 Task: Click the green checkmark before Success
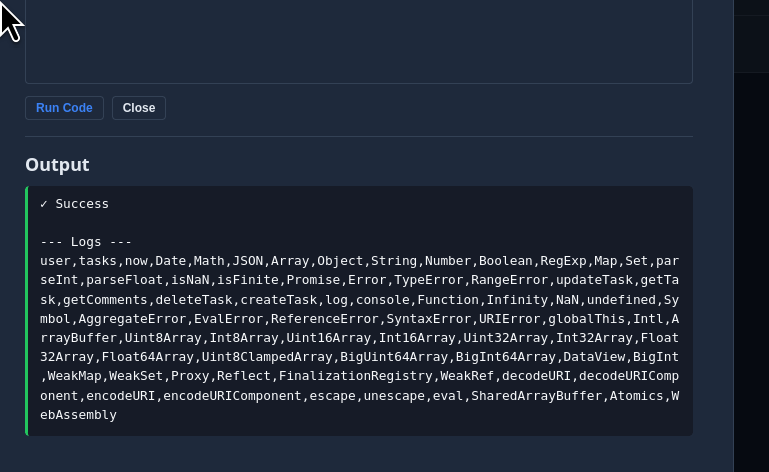coord(44,204)
